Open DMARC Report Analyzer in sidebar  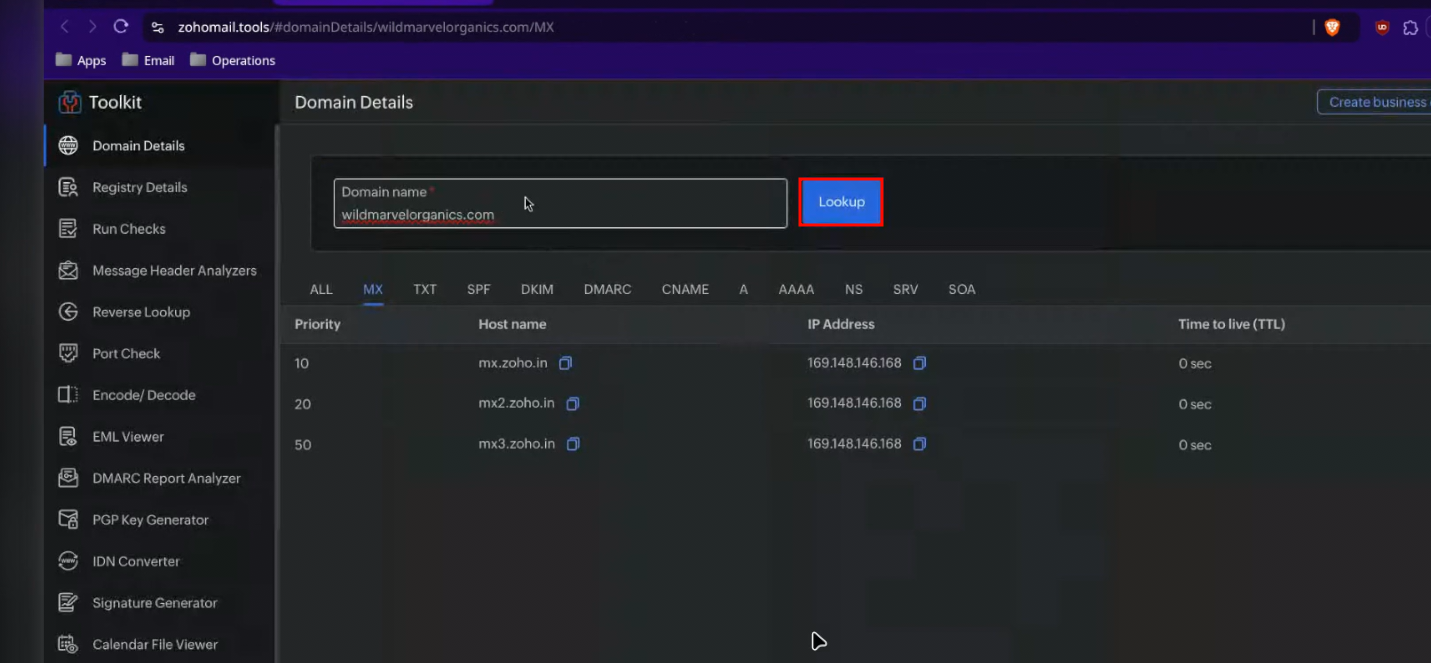click(166, 478)
